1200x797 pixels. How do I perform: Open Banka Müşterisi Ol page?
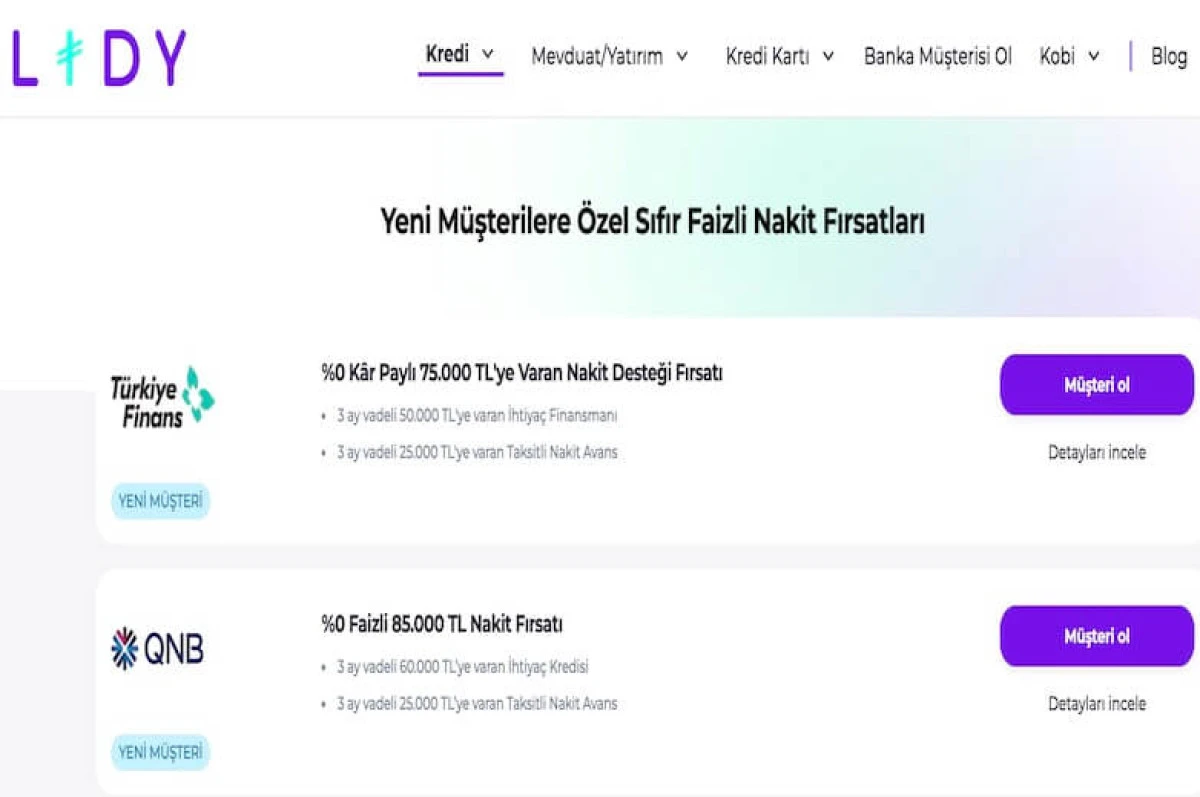pos(938,56)
